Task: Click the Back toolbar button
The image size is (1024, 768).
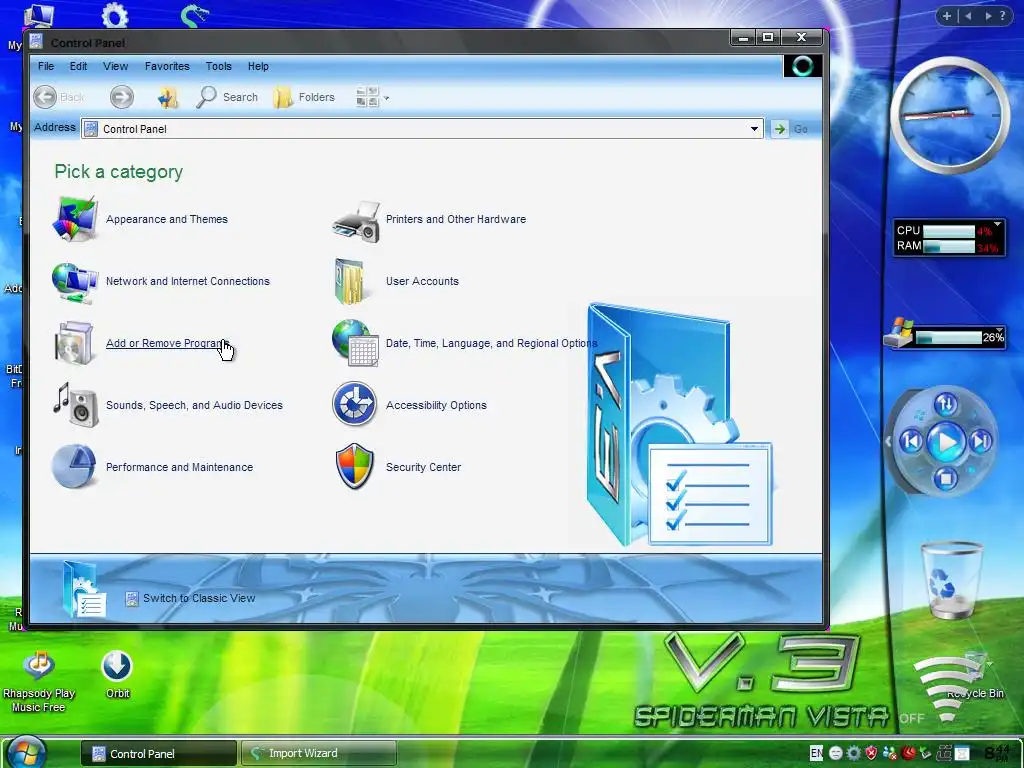Action: 59,97
